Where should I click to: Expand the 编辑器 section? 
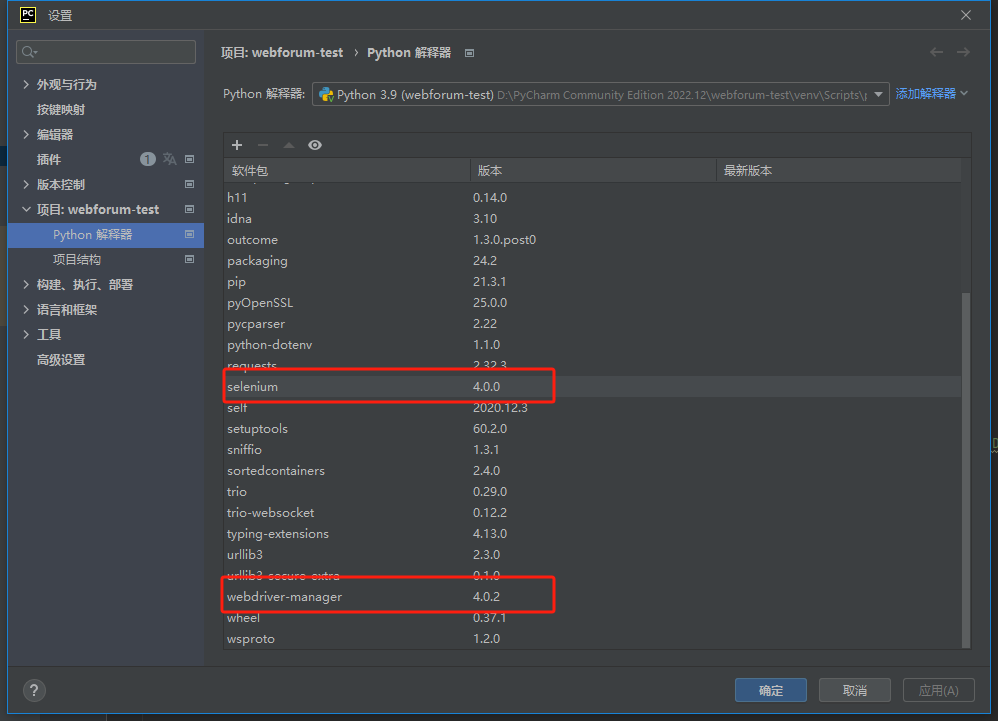[x=26, y=134]
